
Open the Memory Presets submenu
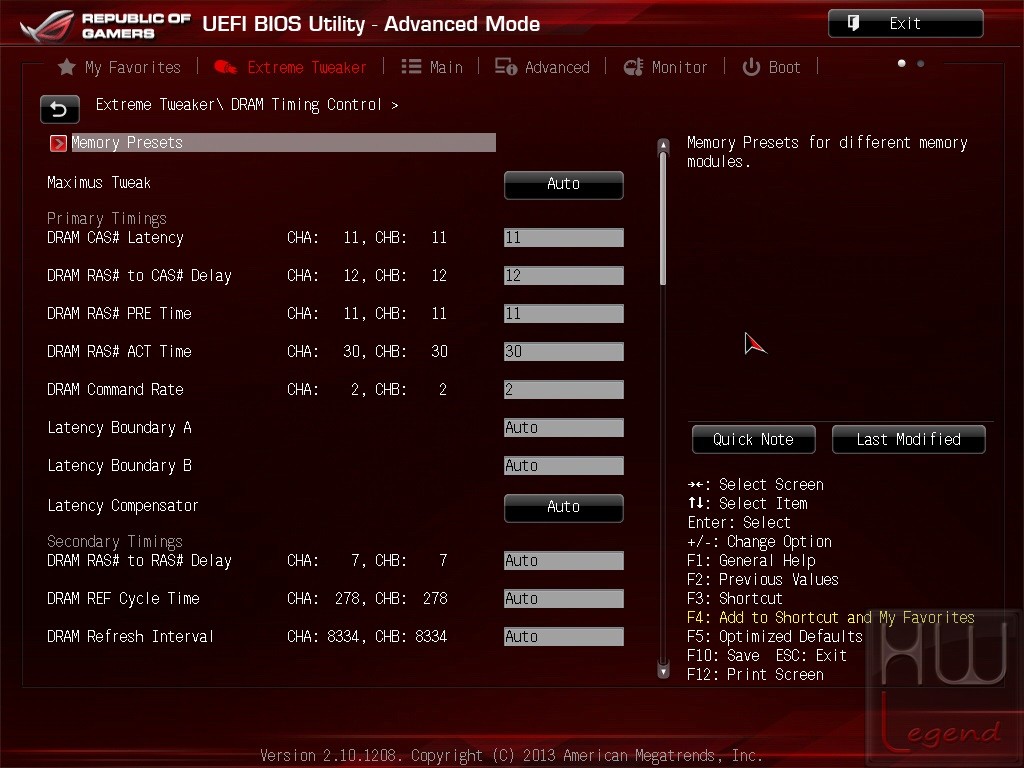pyautogui.click(x=272, y=143)
